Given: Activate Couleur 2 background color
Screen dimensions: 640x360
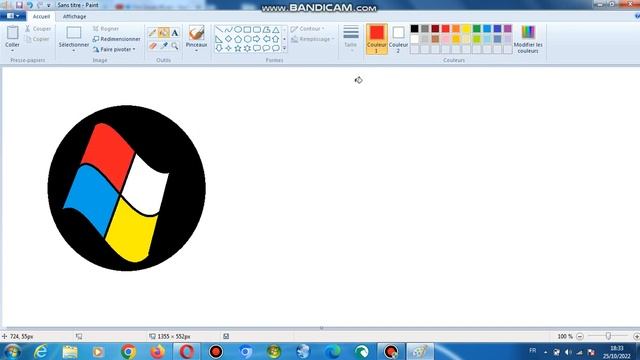Looking at the screenshot, I should pyautogui.click(x=398, y=39).
